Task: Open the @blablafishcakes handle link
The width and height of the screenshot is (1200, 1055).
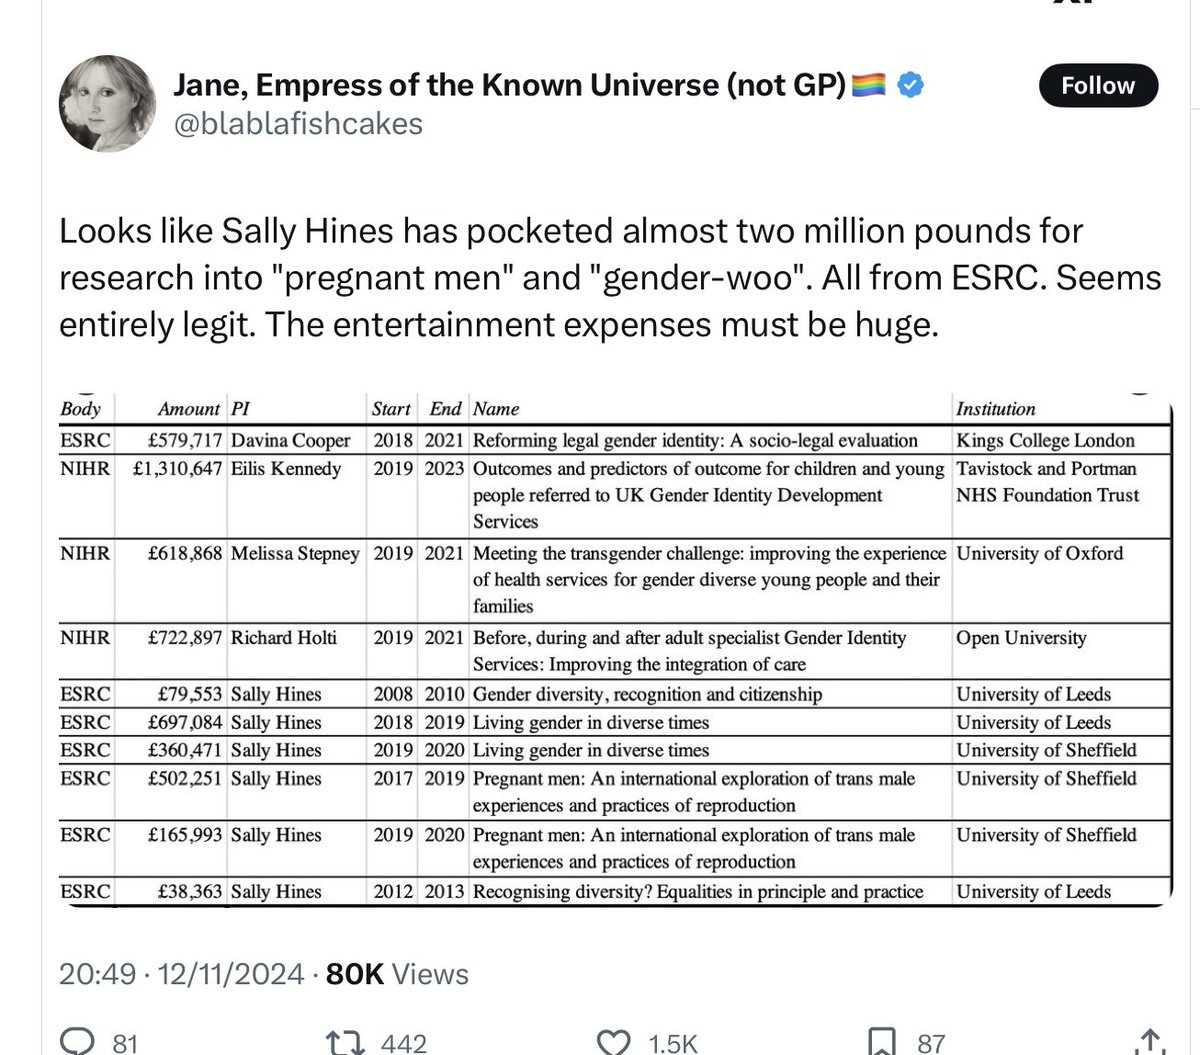Action: tap(298, 123)
